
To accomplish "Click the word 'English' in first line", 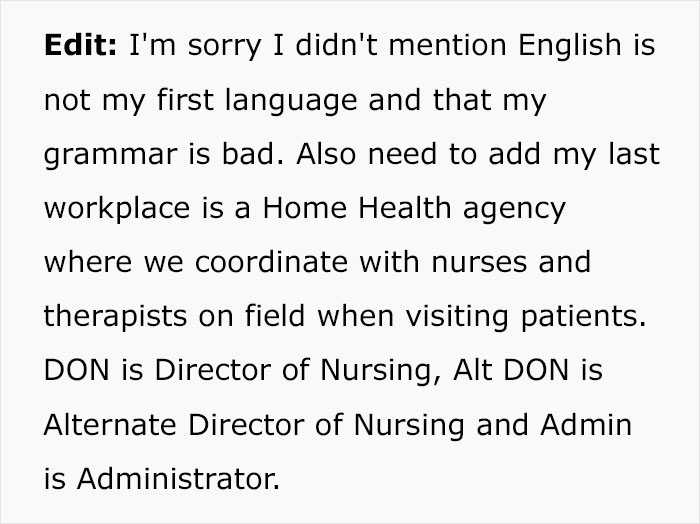I will 569,47.
